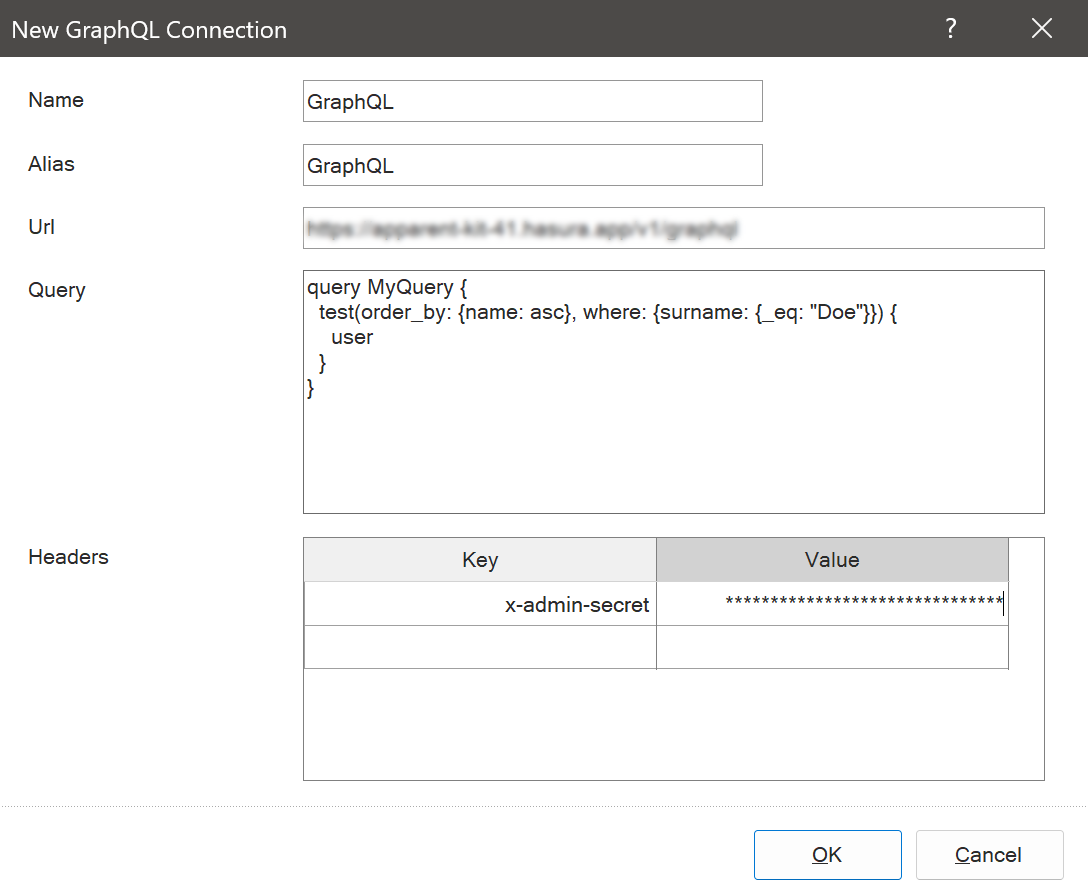The image size is (1088, 894).
Task: Click the test(order_by...) query line
Action: click(608, 312)
